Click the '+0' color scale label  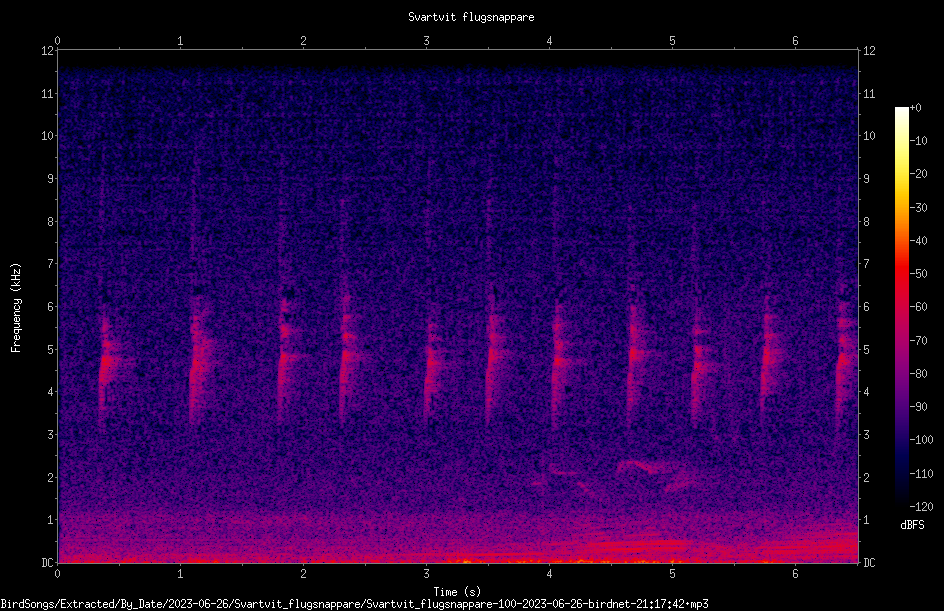click(x=915, y=108)
